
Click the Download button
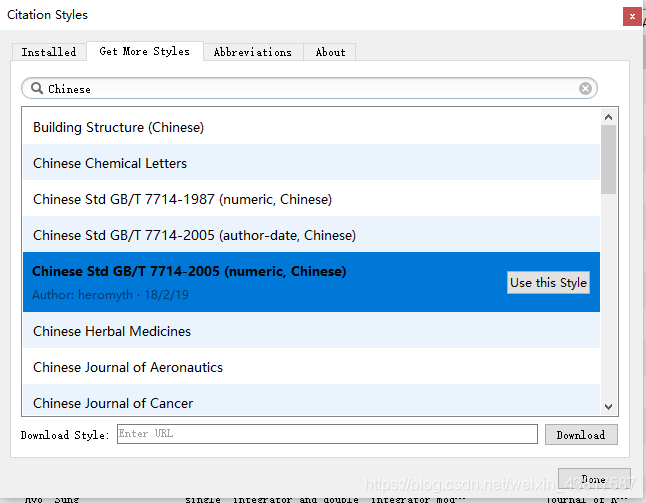(x=581, y=435)
